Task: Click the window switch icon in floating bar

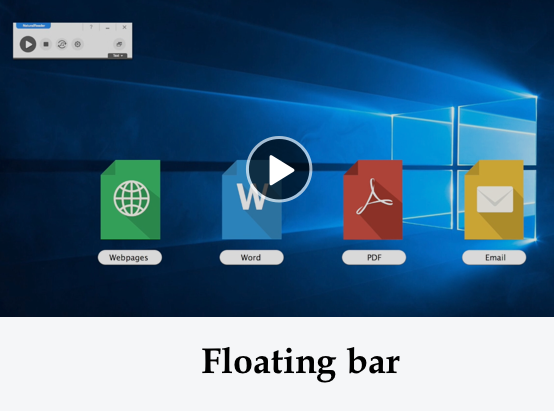Action: coord(119,44)
